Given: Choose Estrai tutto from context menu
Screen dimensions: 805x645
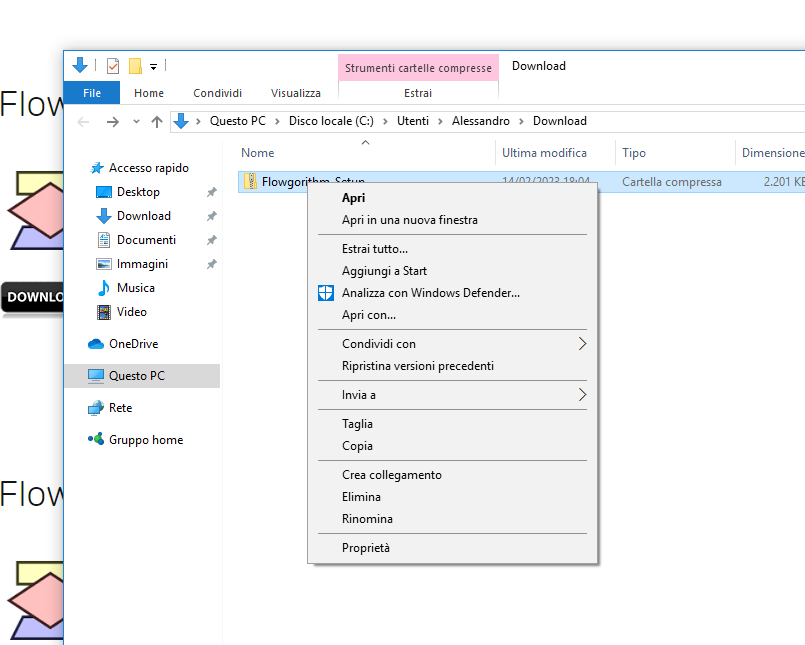Looking at the screenshot, I should pyautogui.click(x=374, y=249).
